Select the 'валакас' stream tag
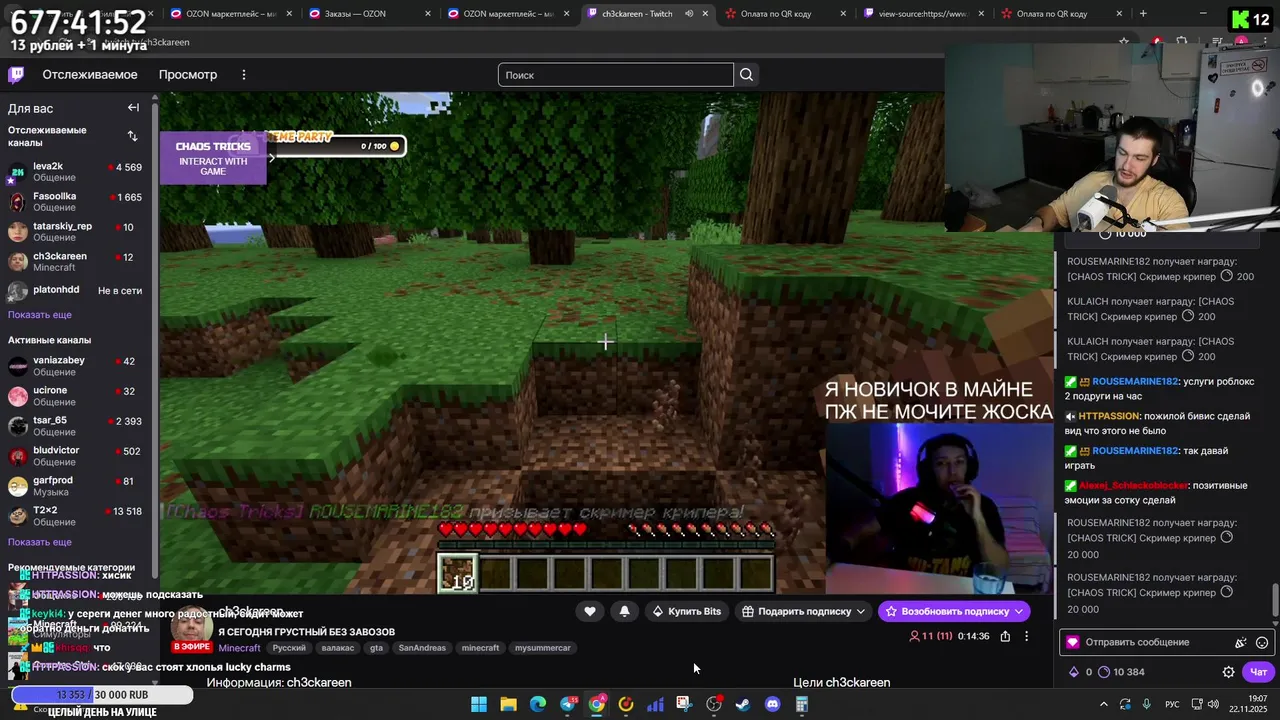This screenshot has width=1280, height=720. pyautogui.click(x=338, y=648)
